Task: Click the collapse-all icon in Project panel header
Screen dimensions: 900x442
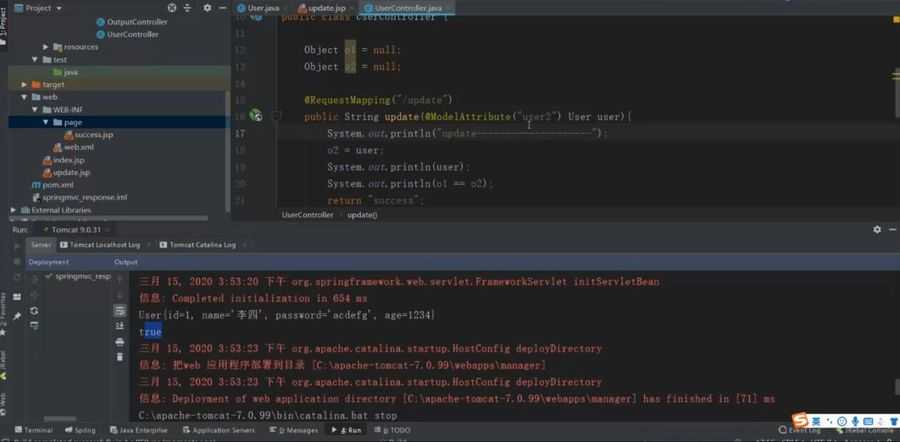Action: (188, 8)
